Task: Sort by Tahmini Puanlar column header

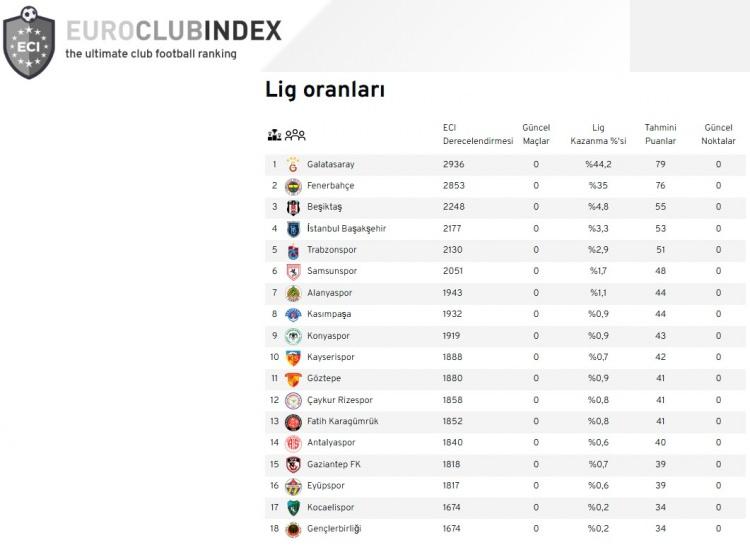Action: pos(660,134)
